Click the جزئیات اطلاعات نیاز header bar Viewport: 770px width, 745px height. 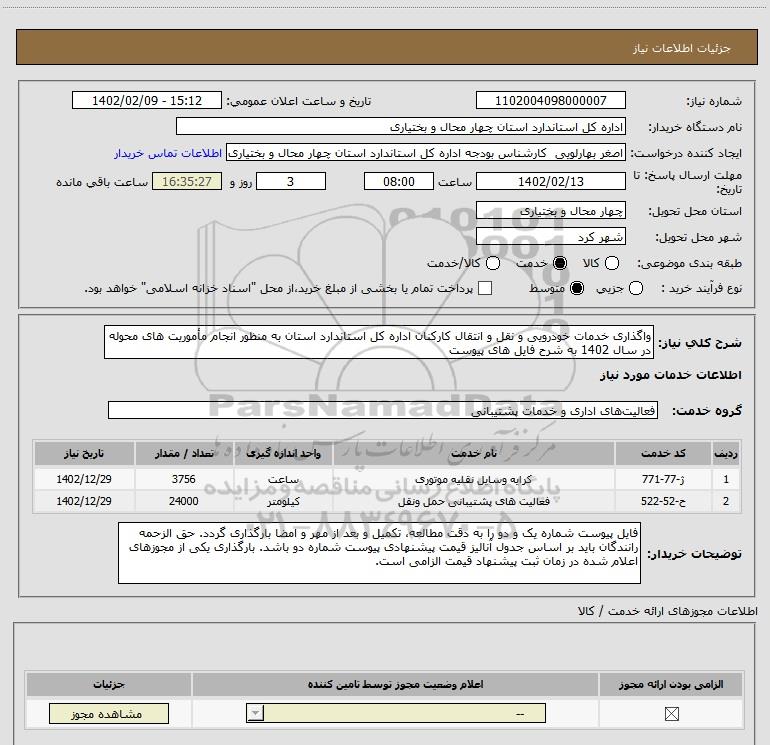(387, 47)
